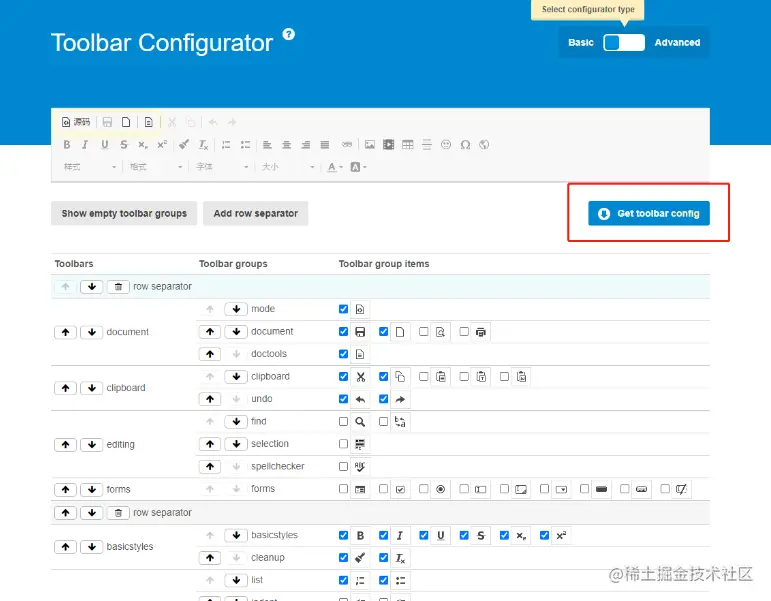The width and height of the screenshot is (771, 601).
Task: Check the Select All item checkbox
Action: coord(343,444)
